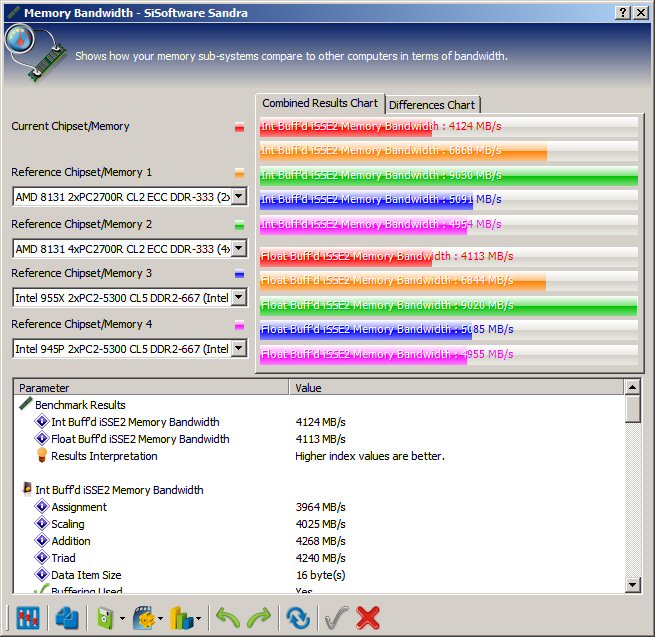655x637 pixels.
Task: Click the green forward arrow icon
Action: (x=259, y=617)
